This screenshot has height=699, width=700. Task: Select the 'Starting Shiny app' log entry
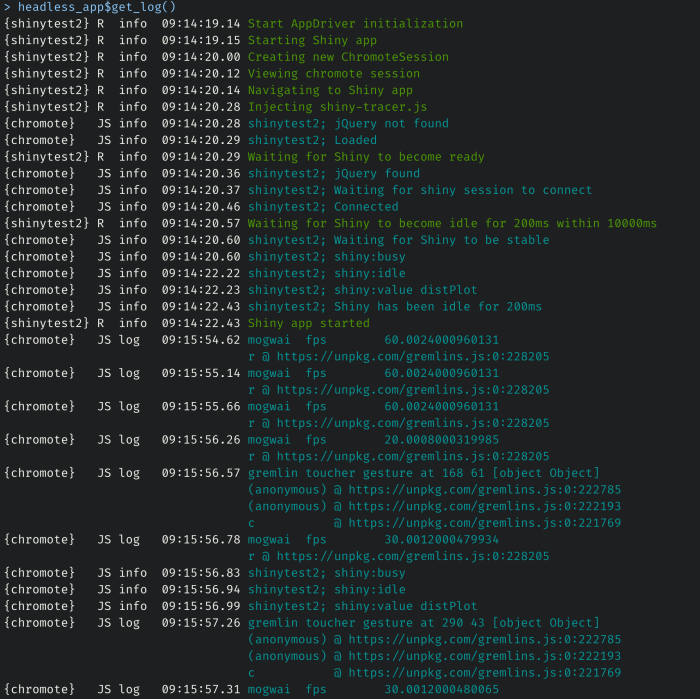click(312, 41)
